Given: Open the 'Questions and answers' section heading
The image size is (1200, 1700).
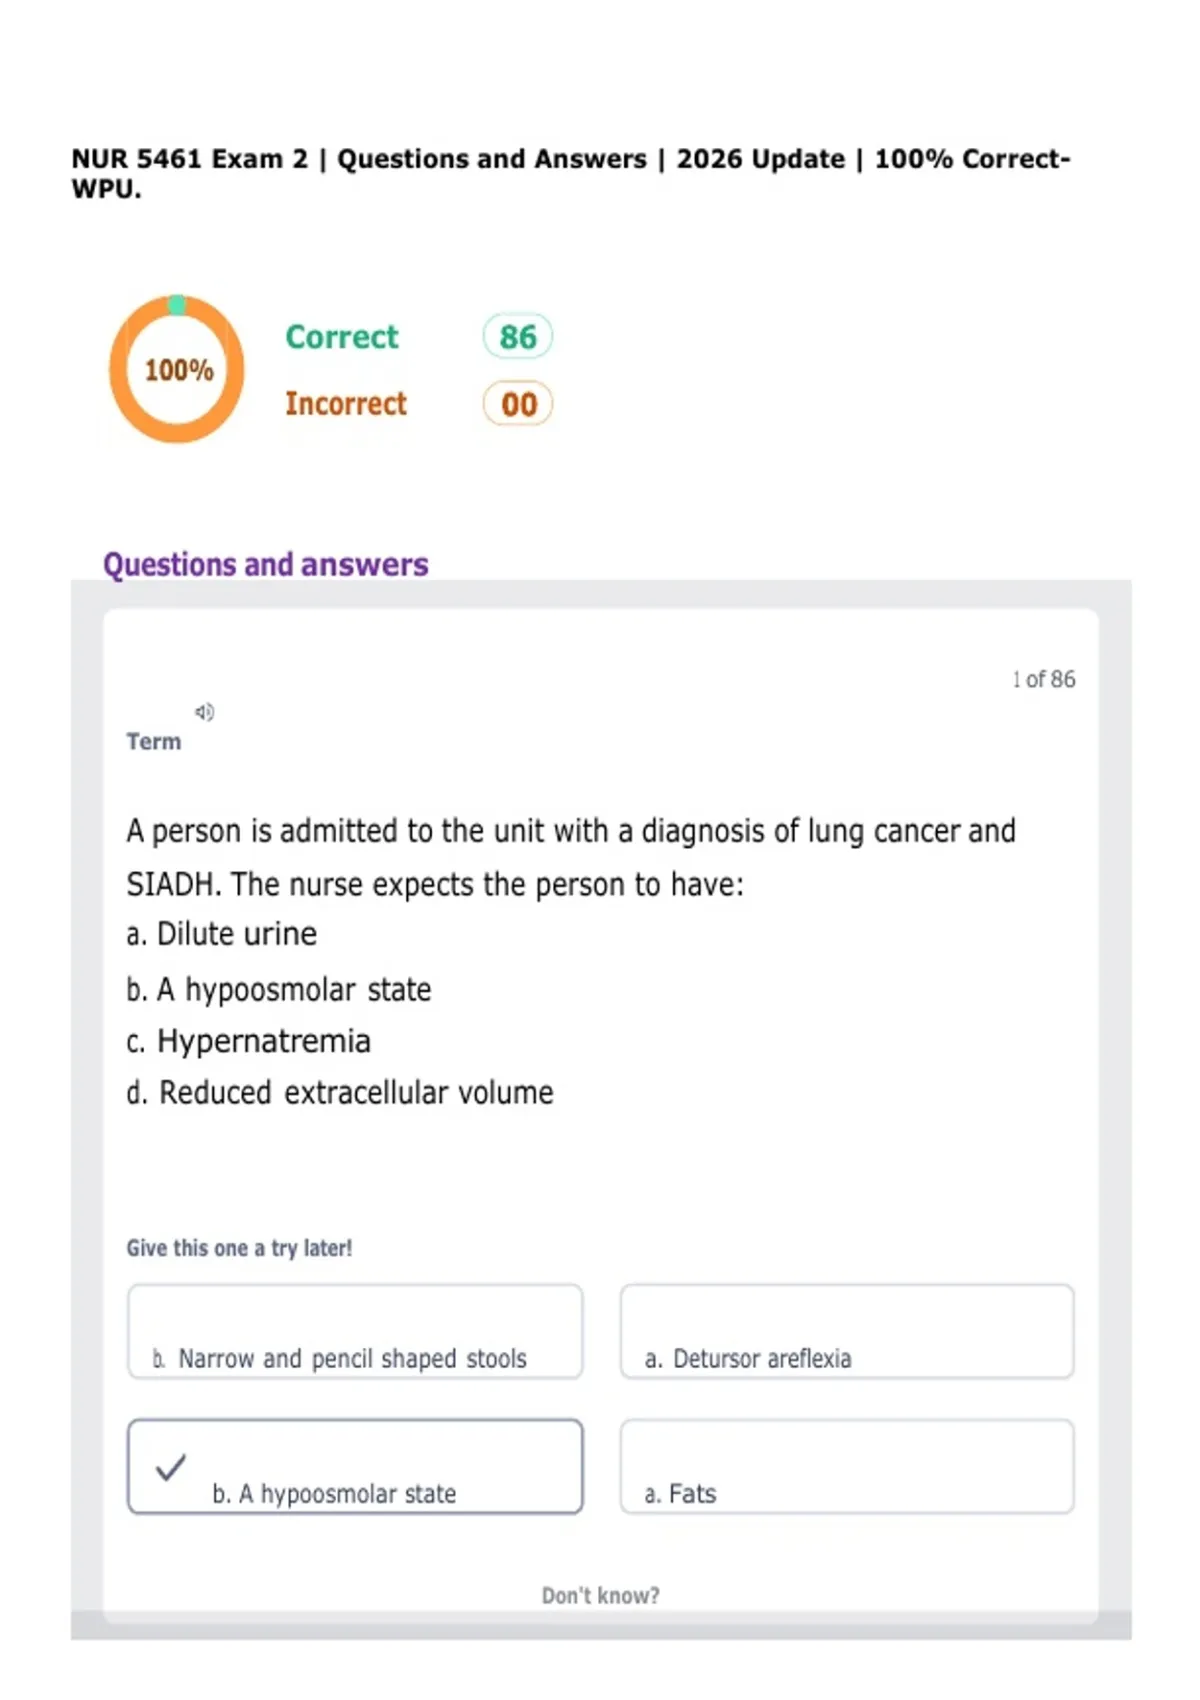Looking at the screenshot, I should point(266,564).
